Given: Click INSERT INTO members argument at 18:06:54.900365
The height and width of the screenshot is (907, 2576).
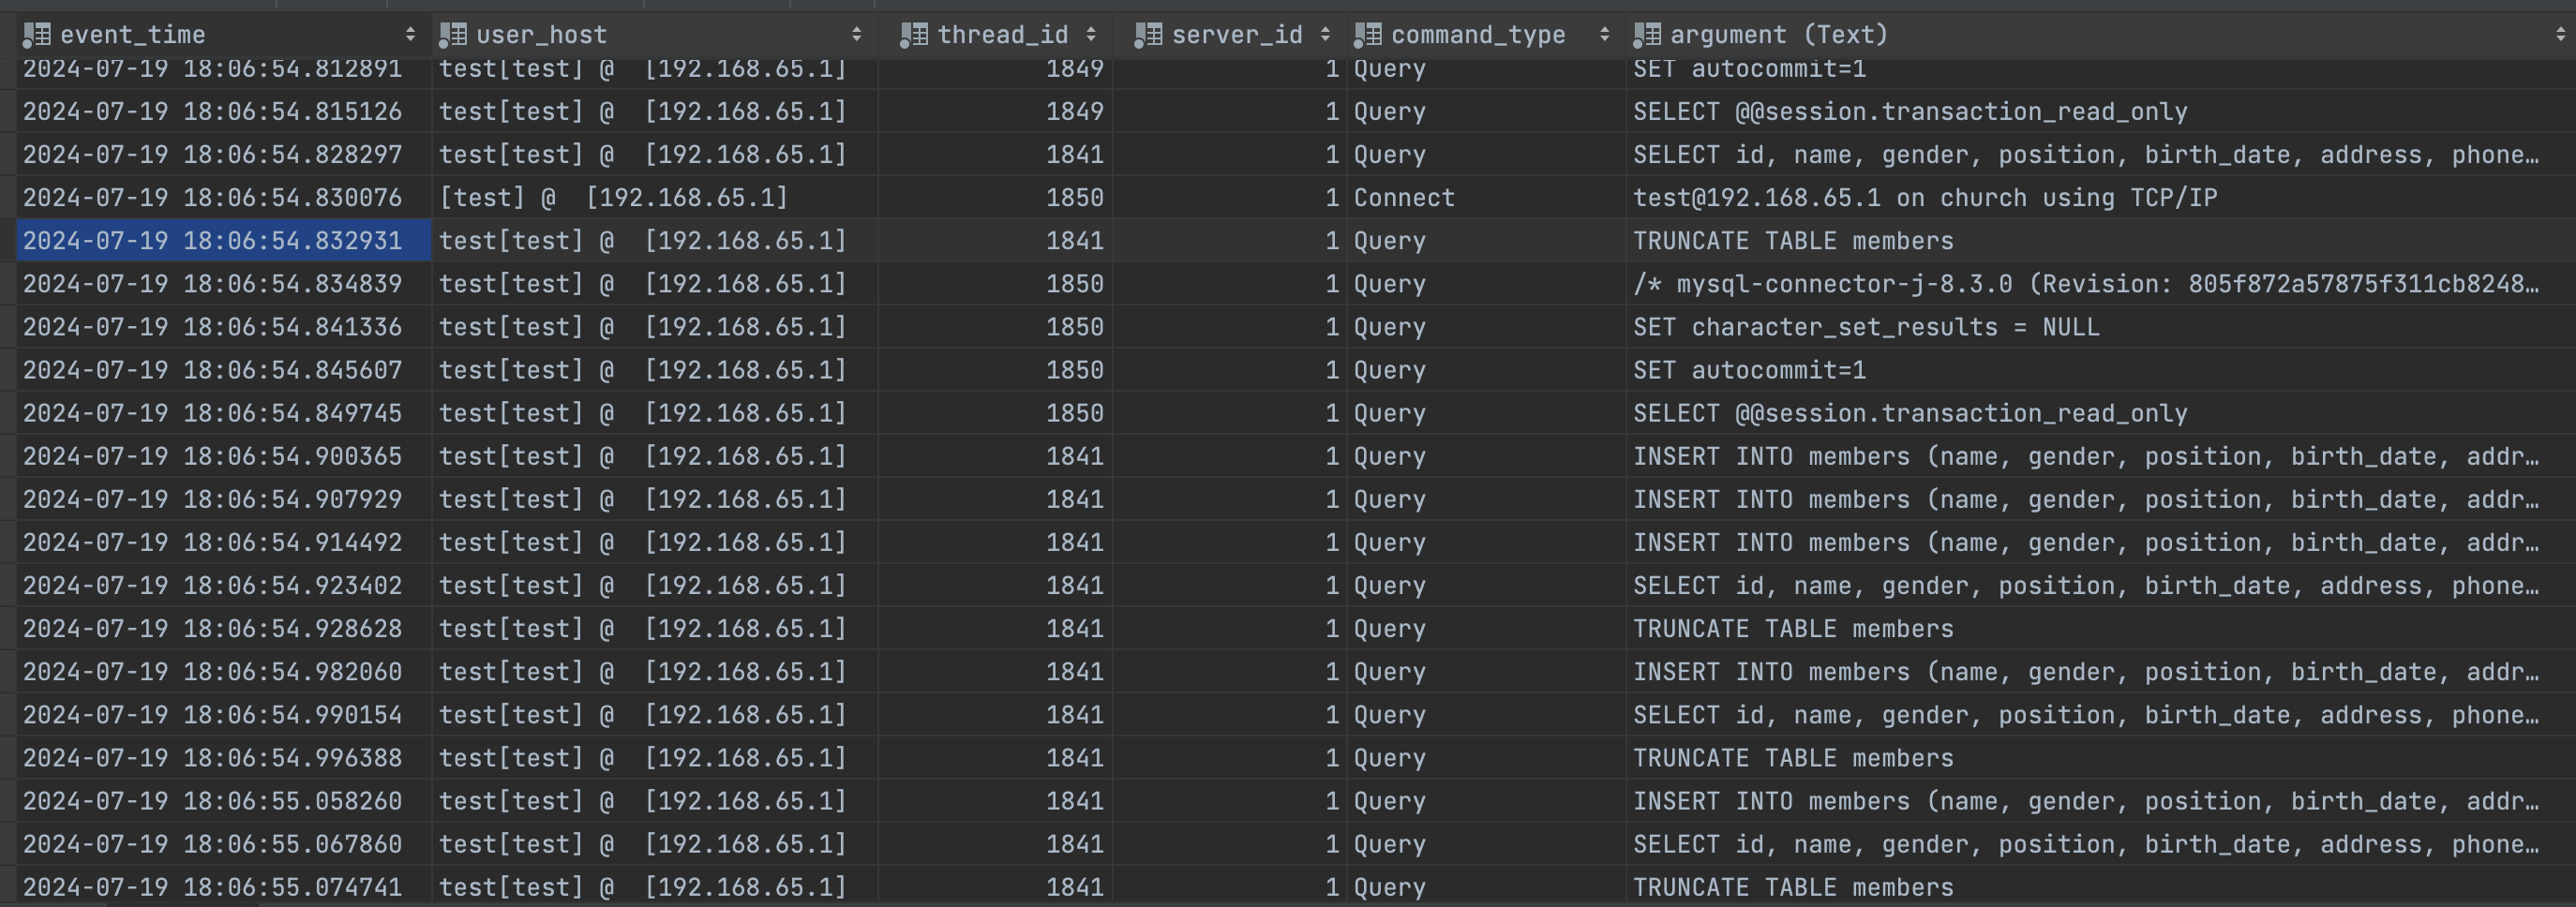Looking at the screenshot, I should click(2100, 456).
